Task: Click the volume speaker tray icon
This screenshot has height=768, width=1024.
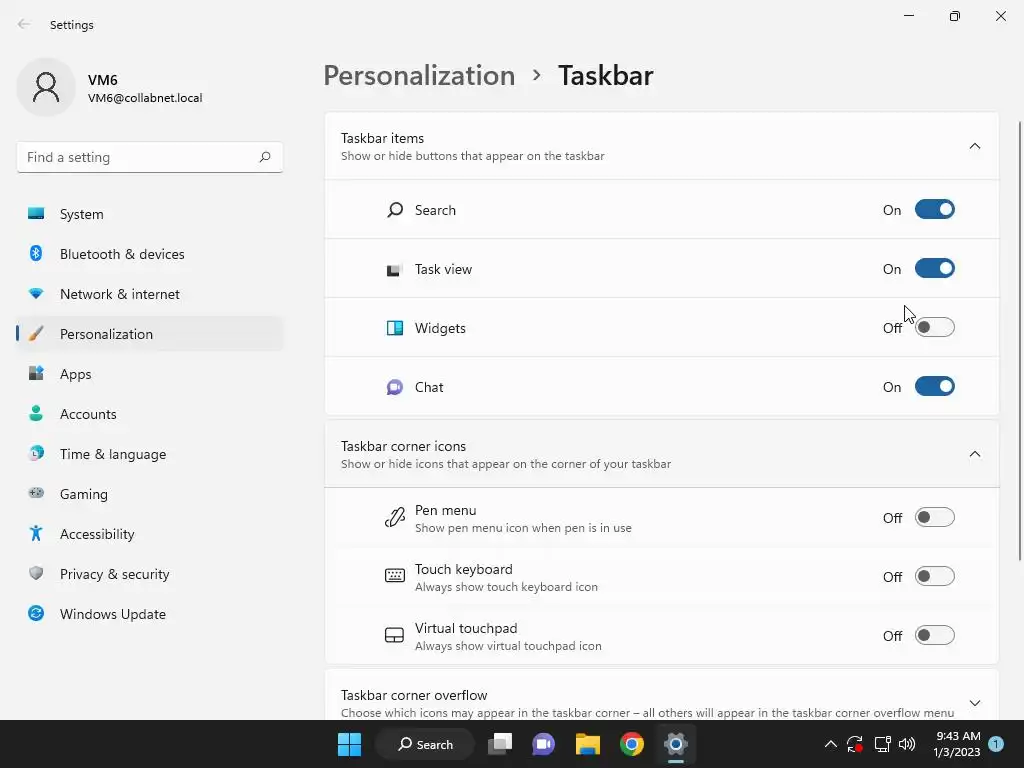Action: click(x=906, y=744)
